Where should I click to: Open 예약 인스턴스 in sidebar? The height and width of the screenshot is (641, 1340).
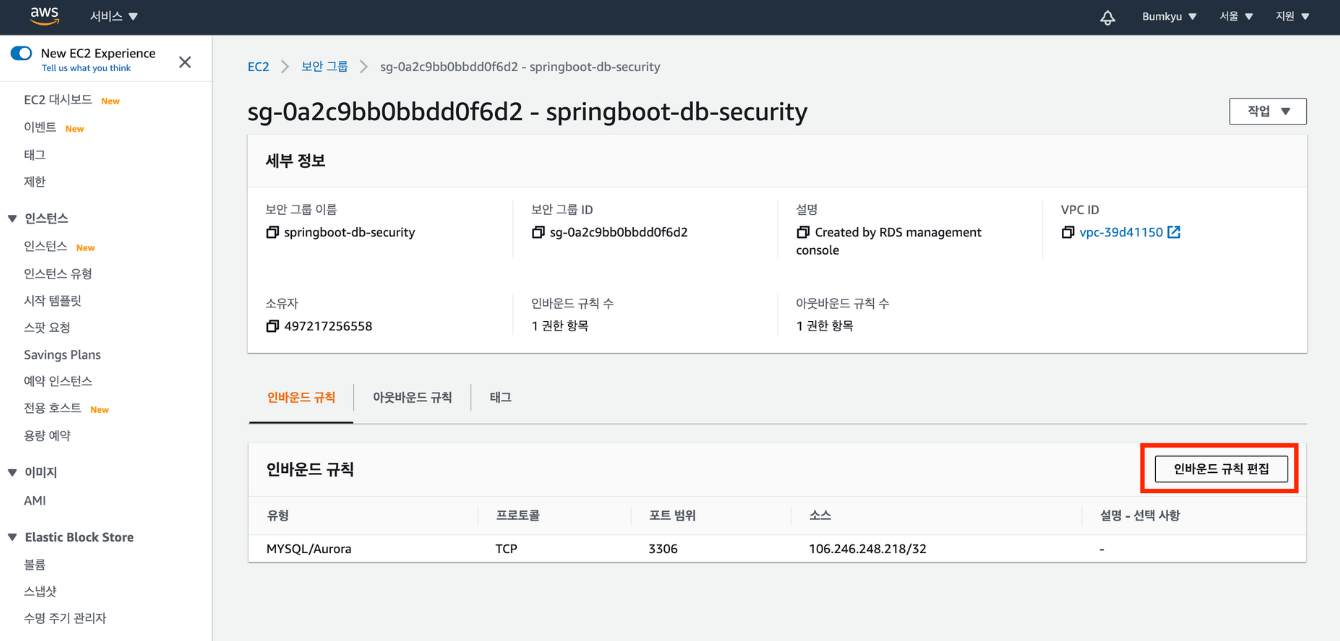pos(58,381)
